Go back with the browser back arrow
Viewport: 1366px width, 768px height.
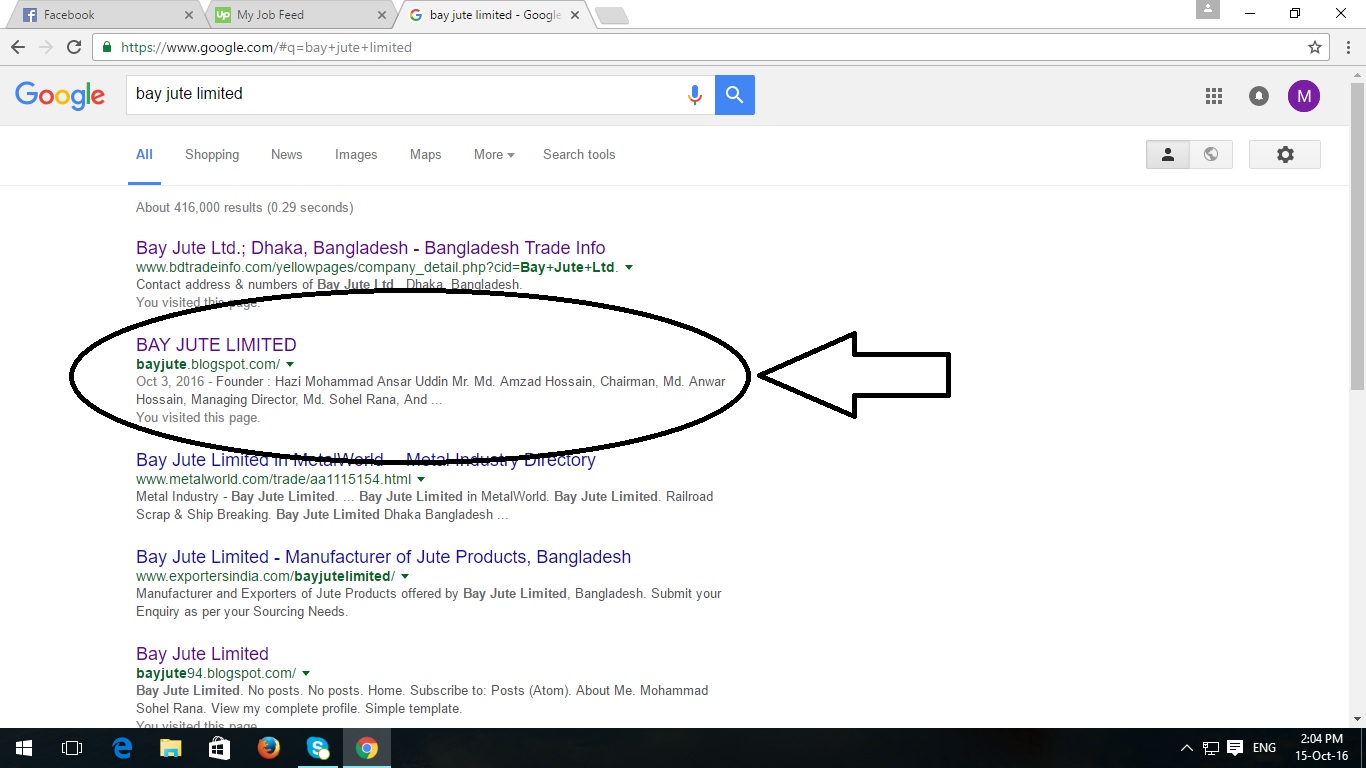pyautogui.click(x=18, y=47)
